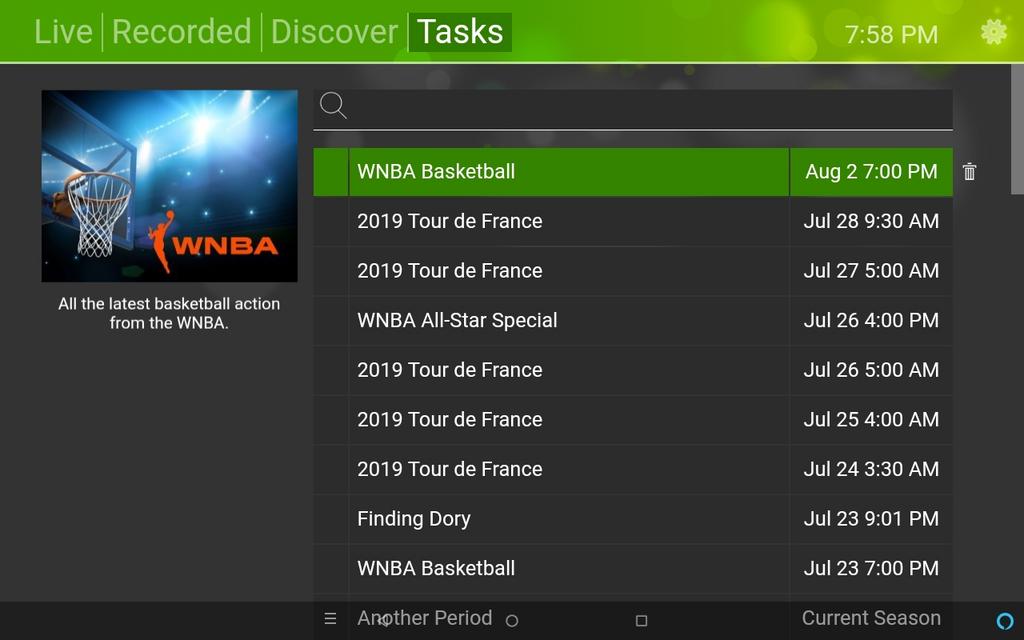Screen dimensions: 1024x640
Task: Click the Aug 2 7:00 PM time cell
Action: 871,172
